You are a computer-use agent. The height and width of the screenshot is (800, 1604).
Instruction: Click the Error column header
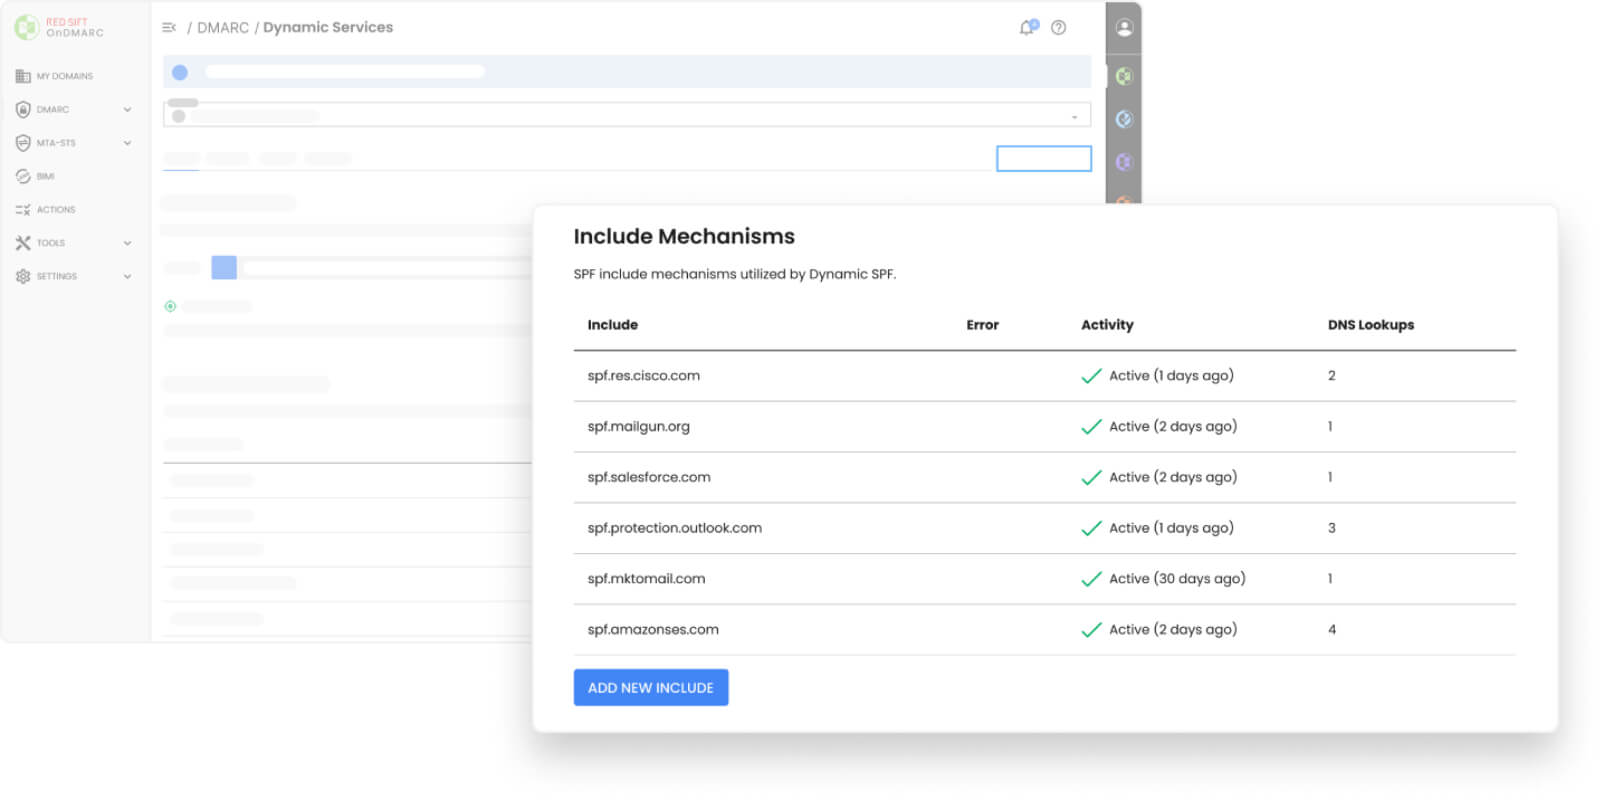[983, 325]
